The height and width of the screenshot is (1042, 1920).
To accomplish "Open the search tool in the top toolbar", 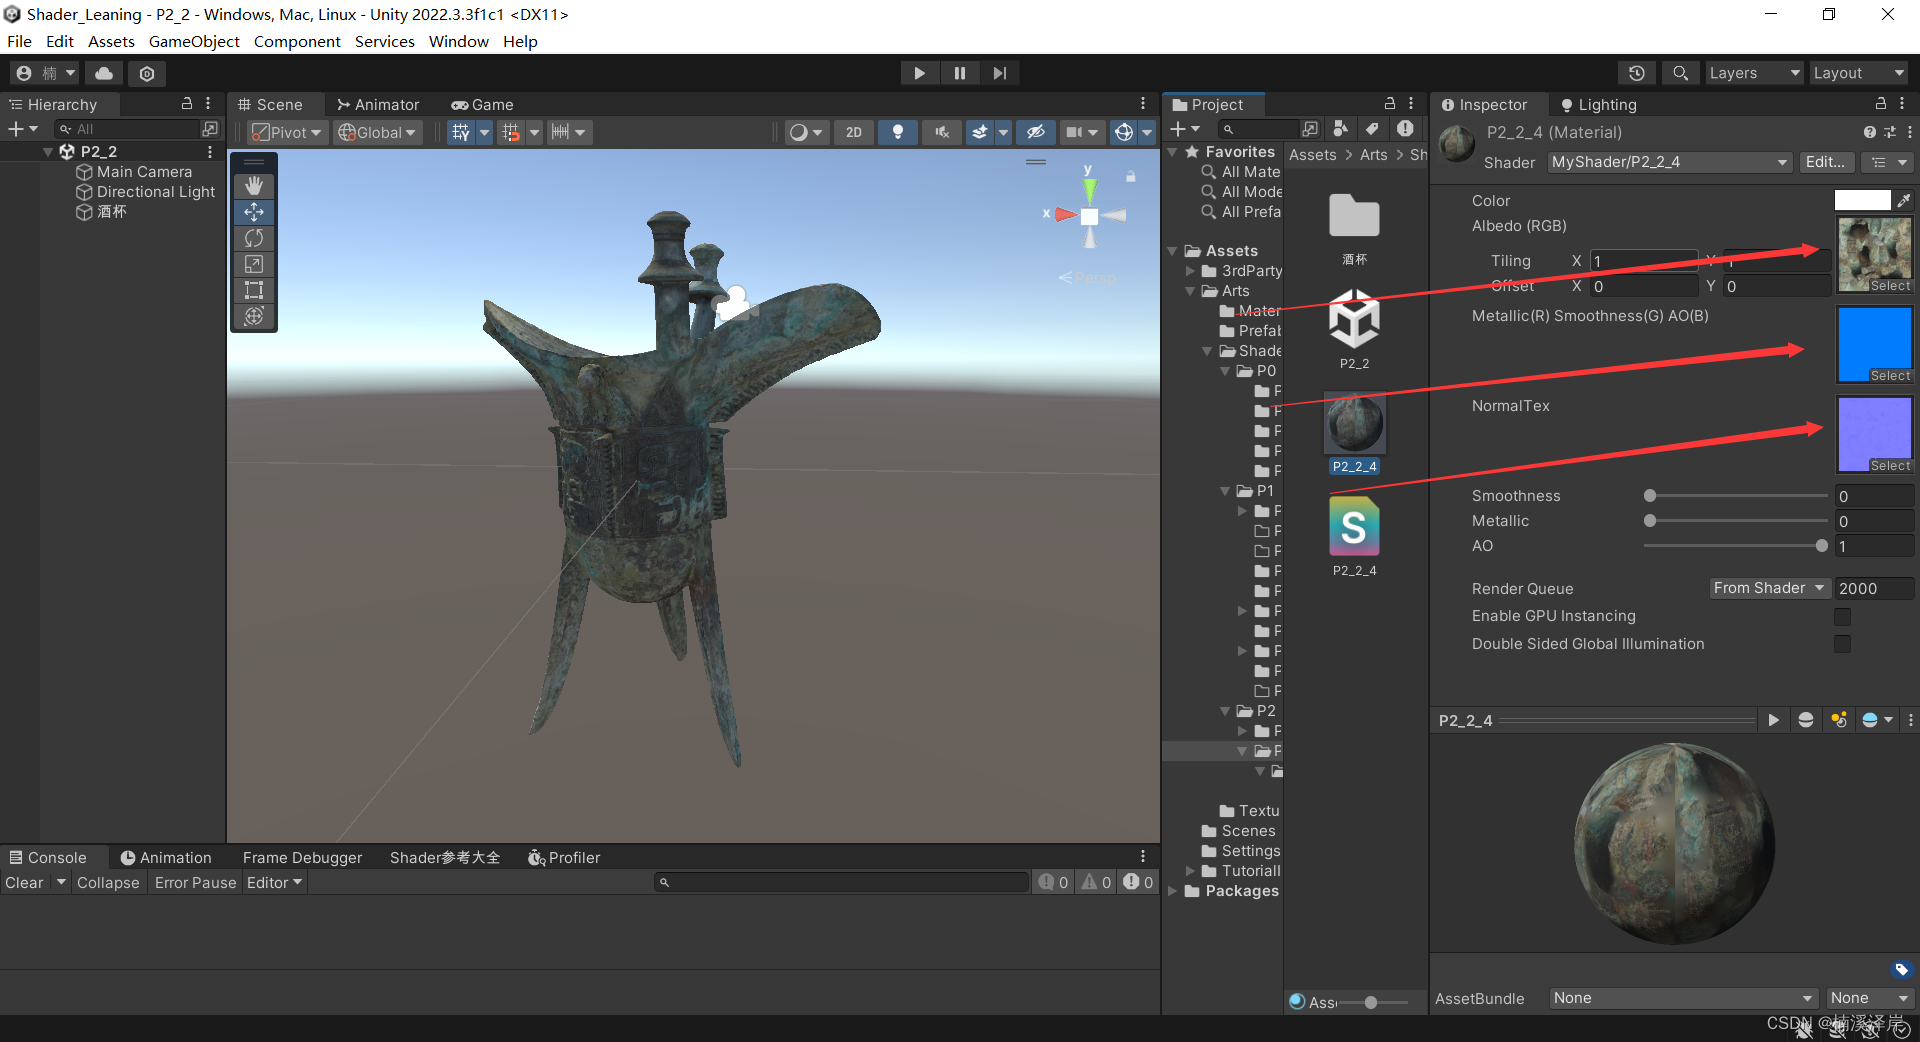I will pos(1679,72).
